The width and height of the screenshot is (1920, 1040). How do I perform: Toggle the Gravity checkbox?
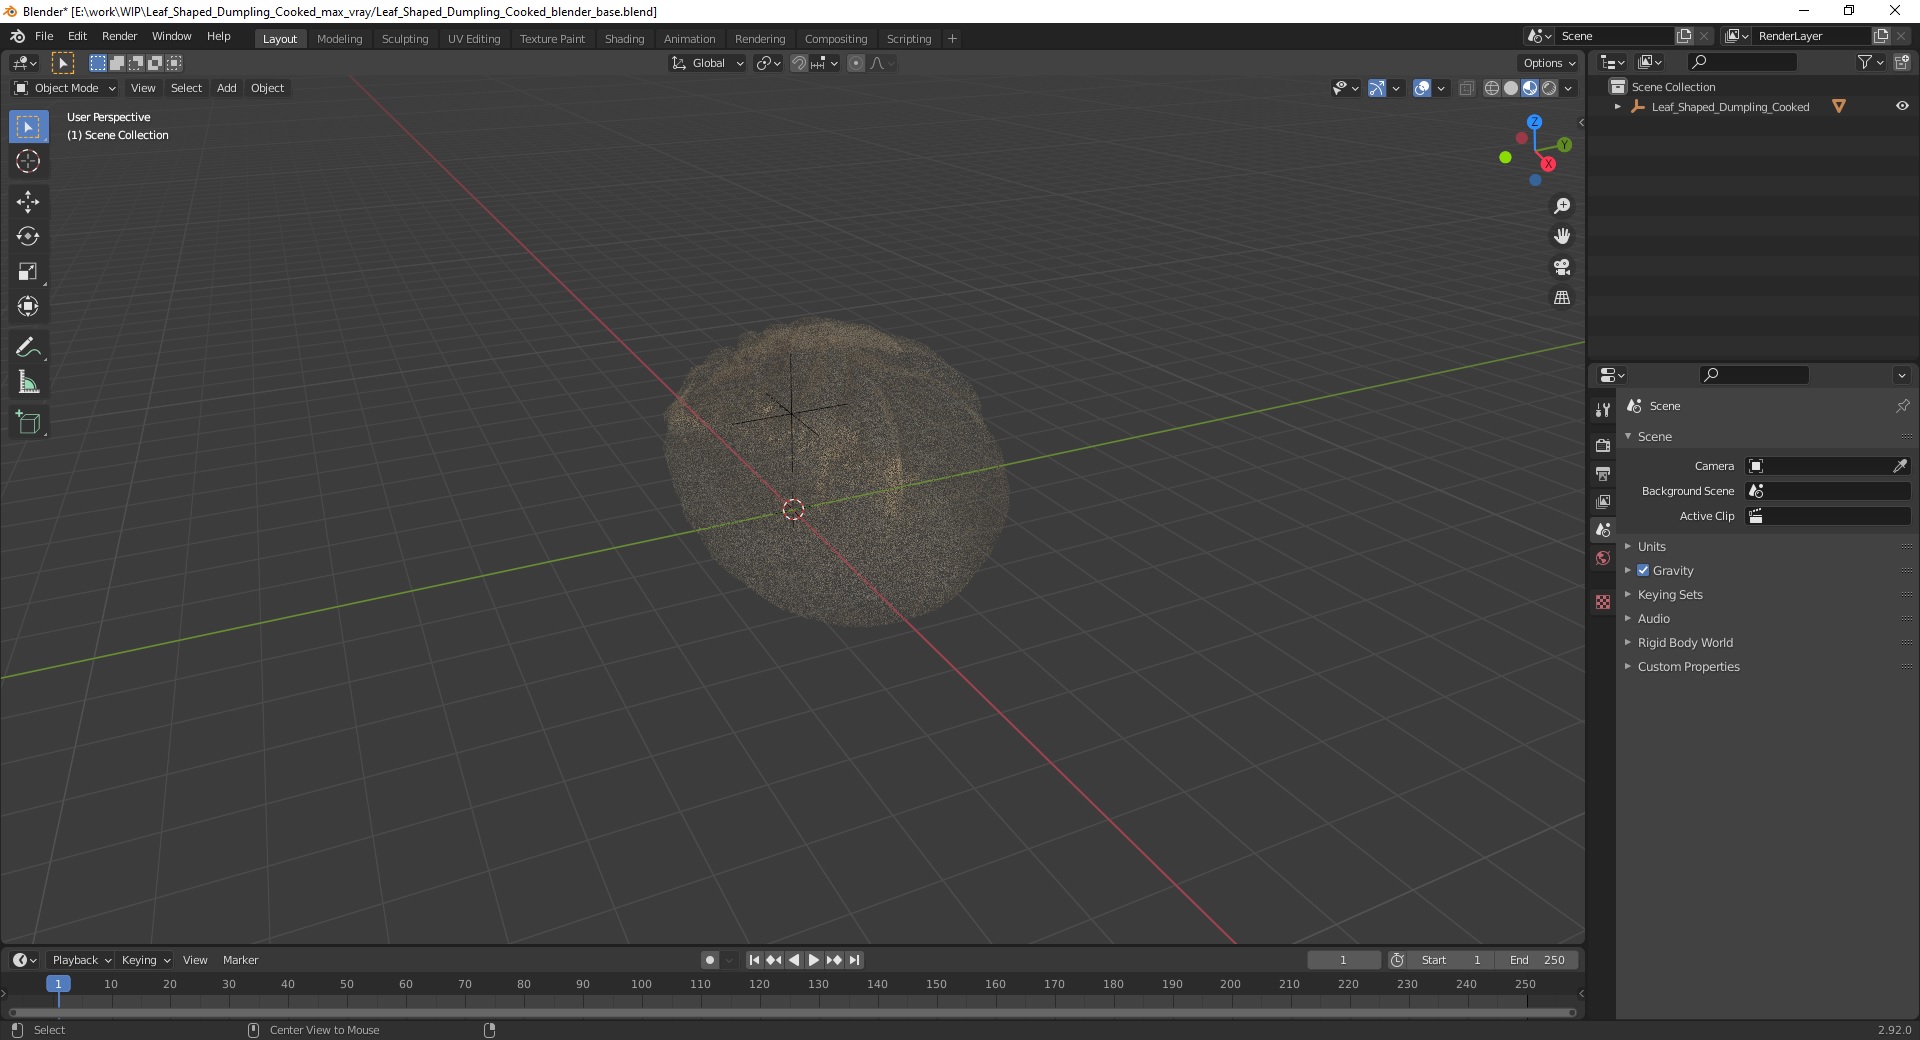[x=1643, y=570]
